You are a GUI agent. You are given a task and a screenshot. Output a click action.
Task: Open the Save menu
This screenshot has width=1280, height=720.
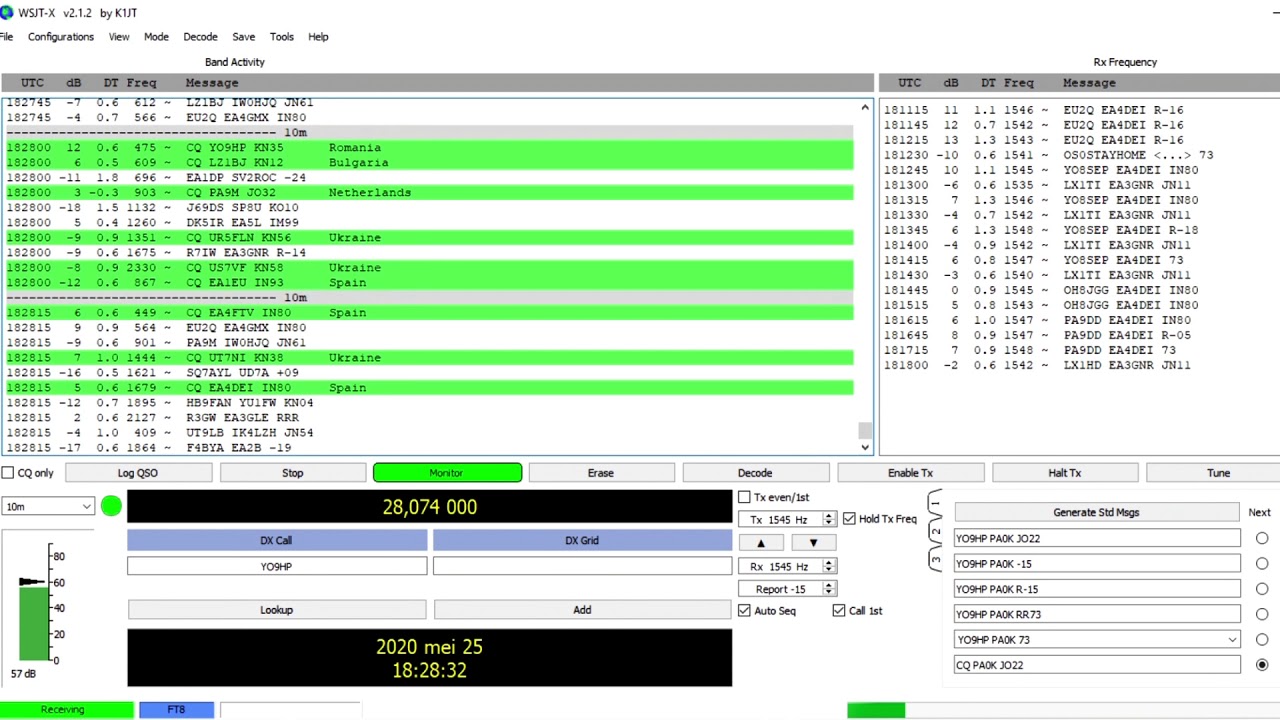(243, 37)
